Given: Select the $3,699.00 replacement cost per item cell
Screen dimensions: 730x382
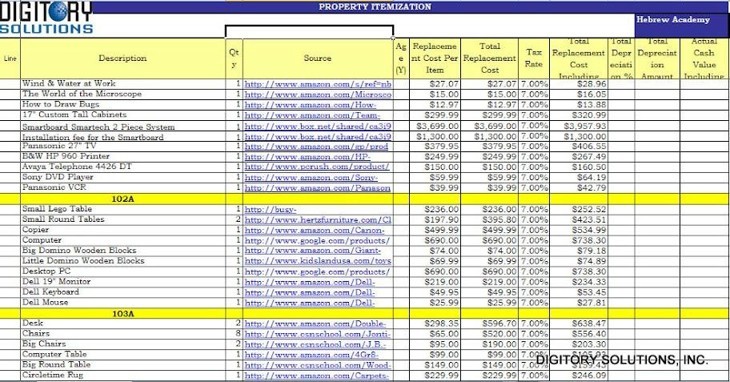Looking at the screenshot, I should (x=435, y=126).
